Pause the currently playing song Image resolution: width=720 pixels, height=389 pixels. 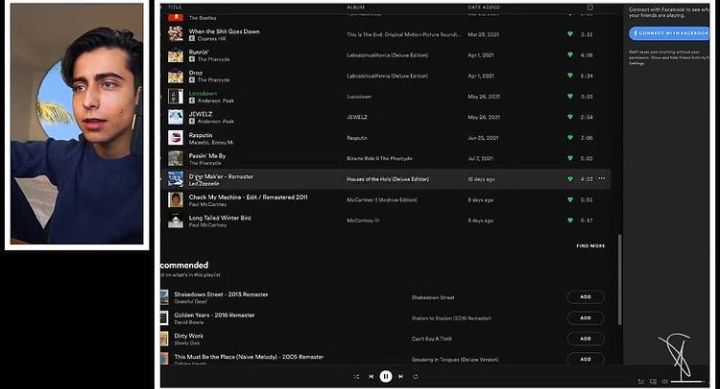pyautogui.click(x=386, y=377)
